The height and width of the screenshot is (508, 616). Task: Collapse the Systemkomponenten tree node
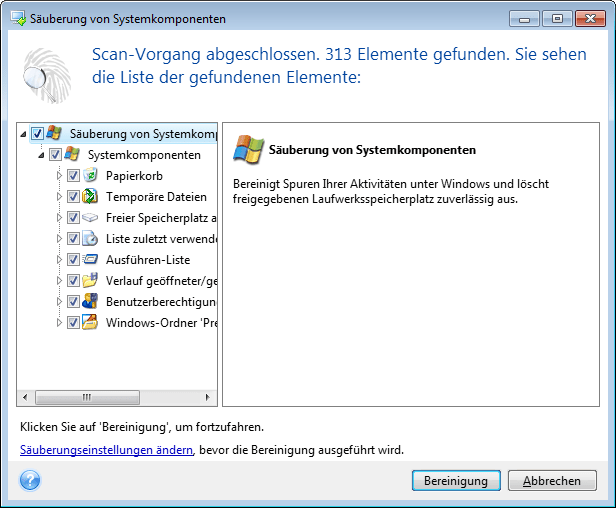point(41,155)
